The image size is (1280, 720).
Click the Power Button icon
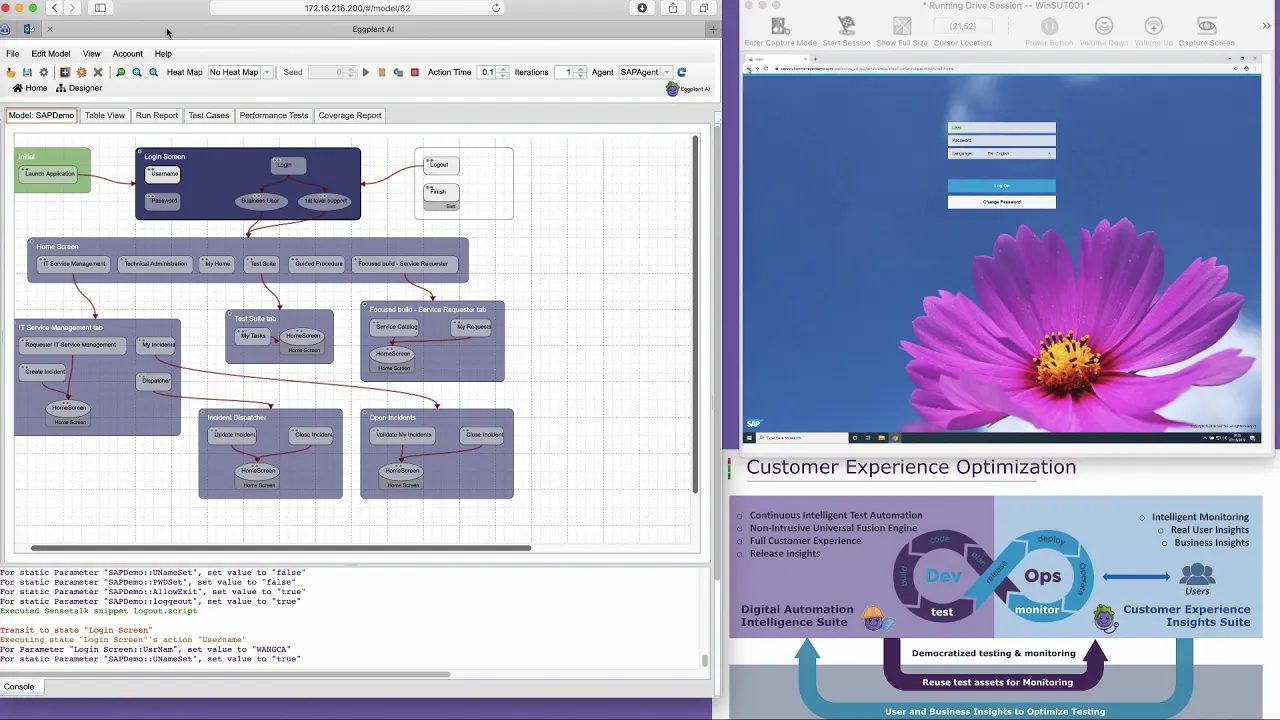pos(1049,27)
